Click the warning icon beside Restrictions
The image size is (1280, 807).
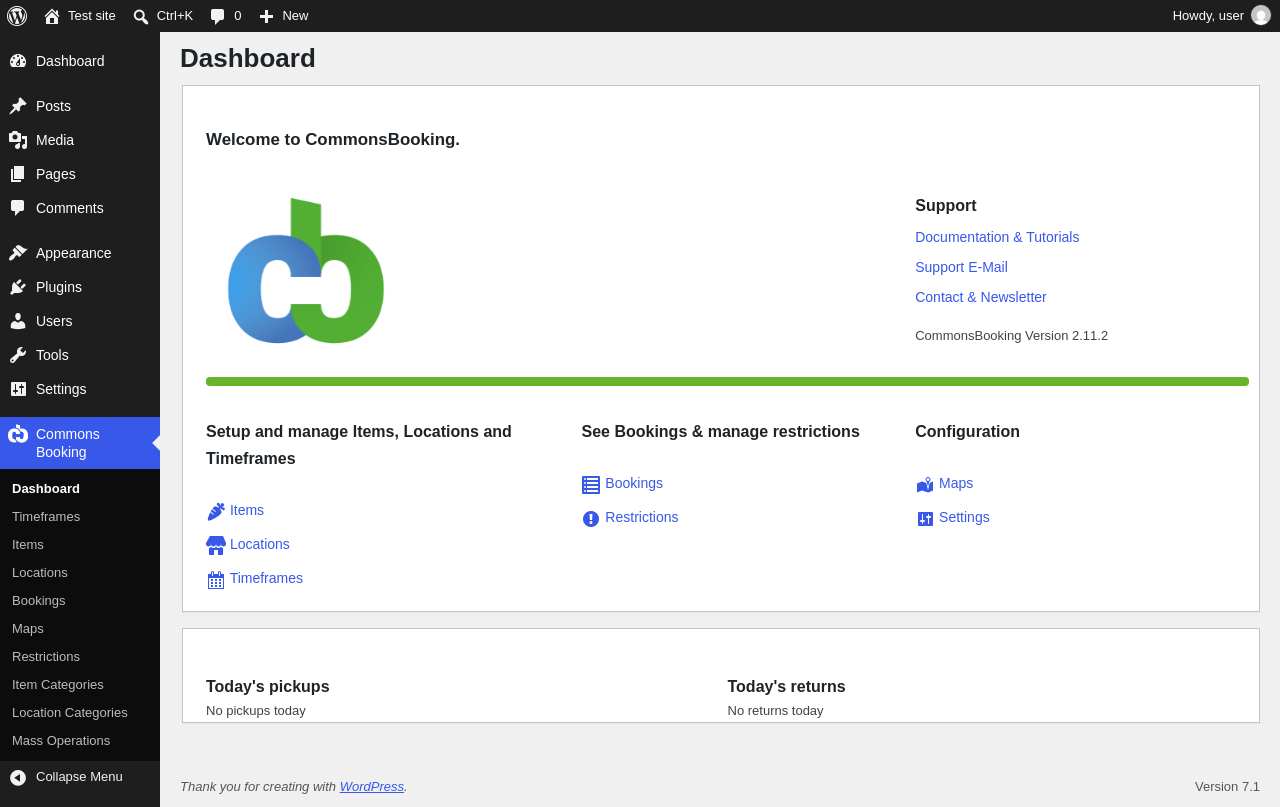coord(591,519)
